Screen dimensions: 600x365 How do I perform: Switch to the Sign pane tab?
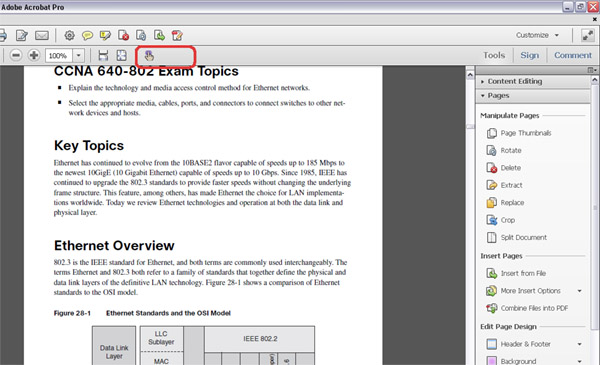coord(530,55)
